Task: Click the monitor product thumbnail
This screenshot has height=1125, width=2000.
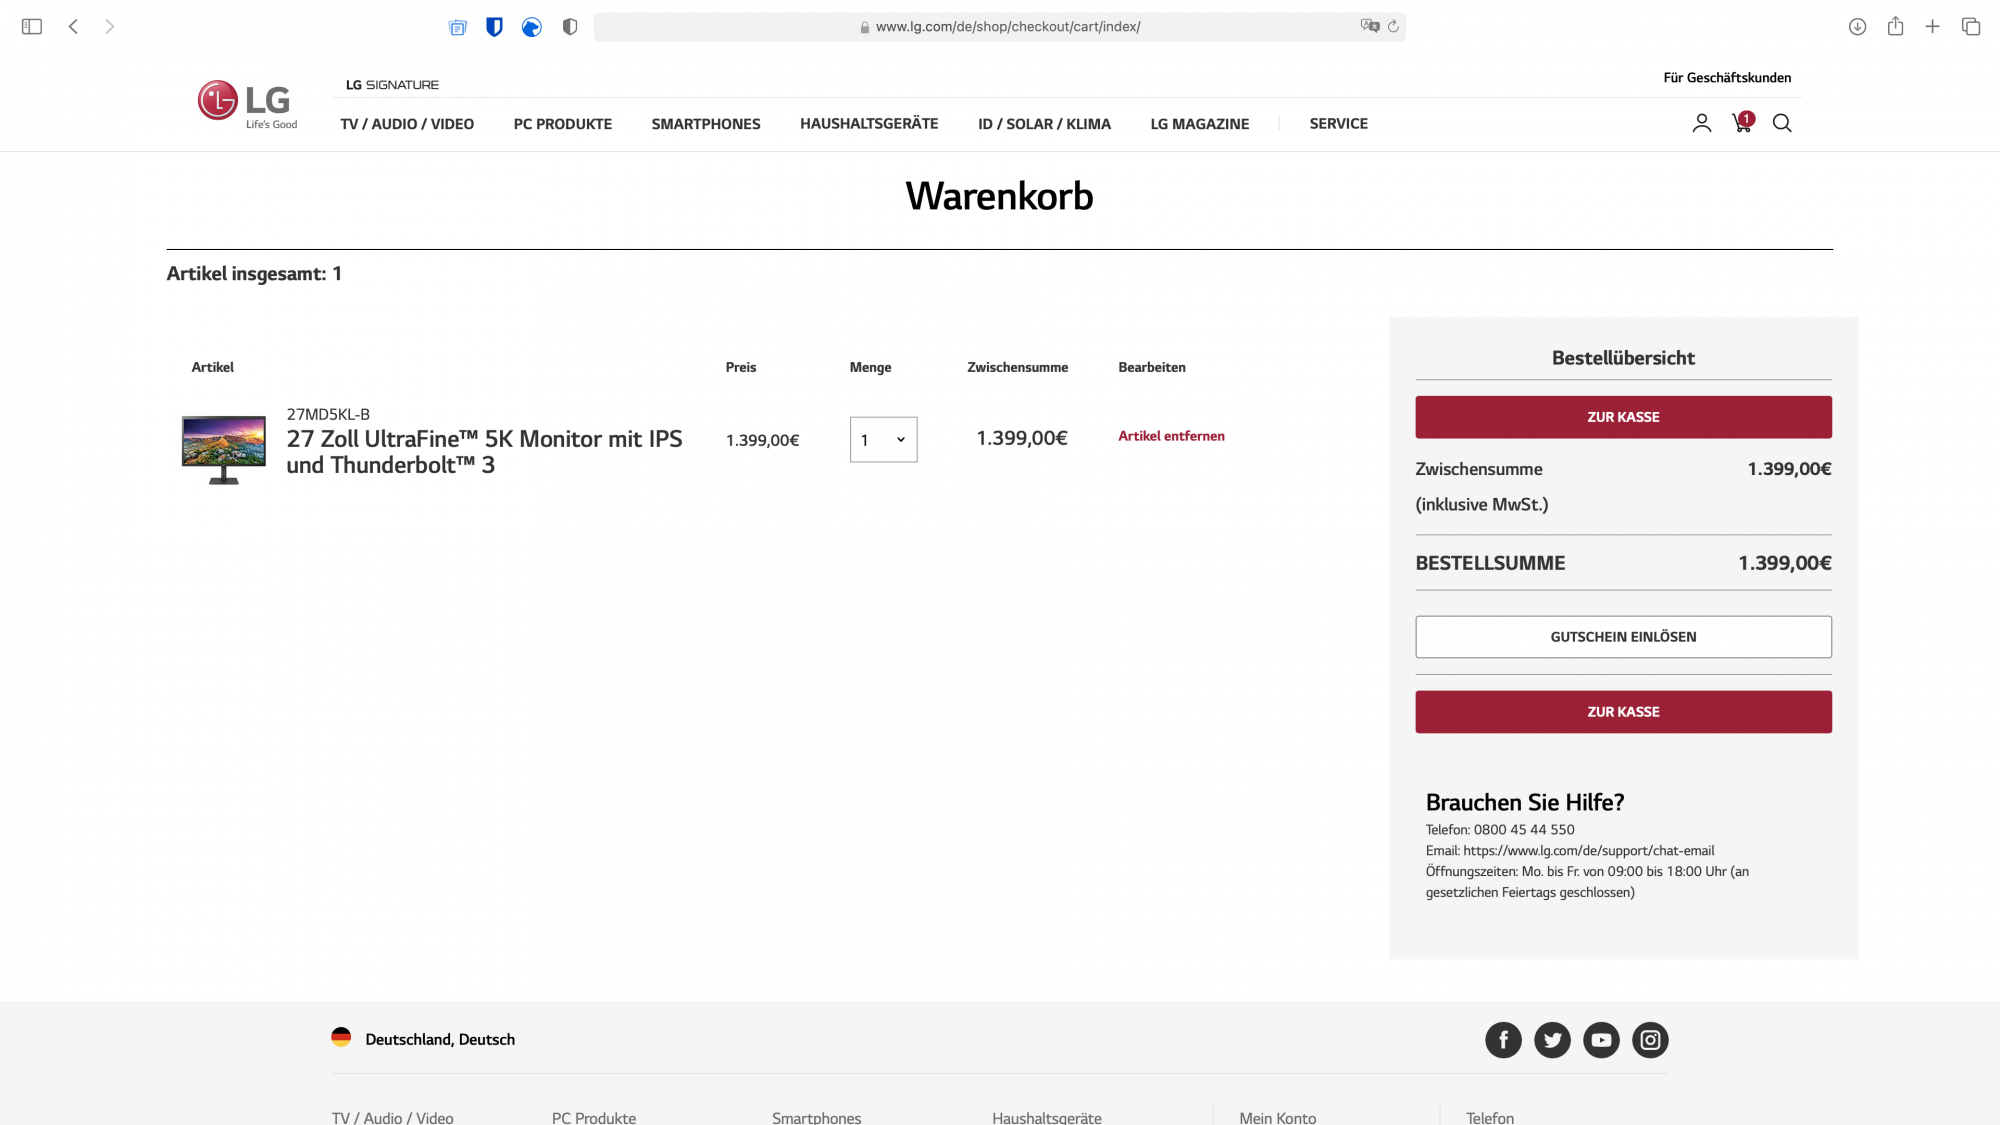Action: [224, 449]
